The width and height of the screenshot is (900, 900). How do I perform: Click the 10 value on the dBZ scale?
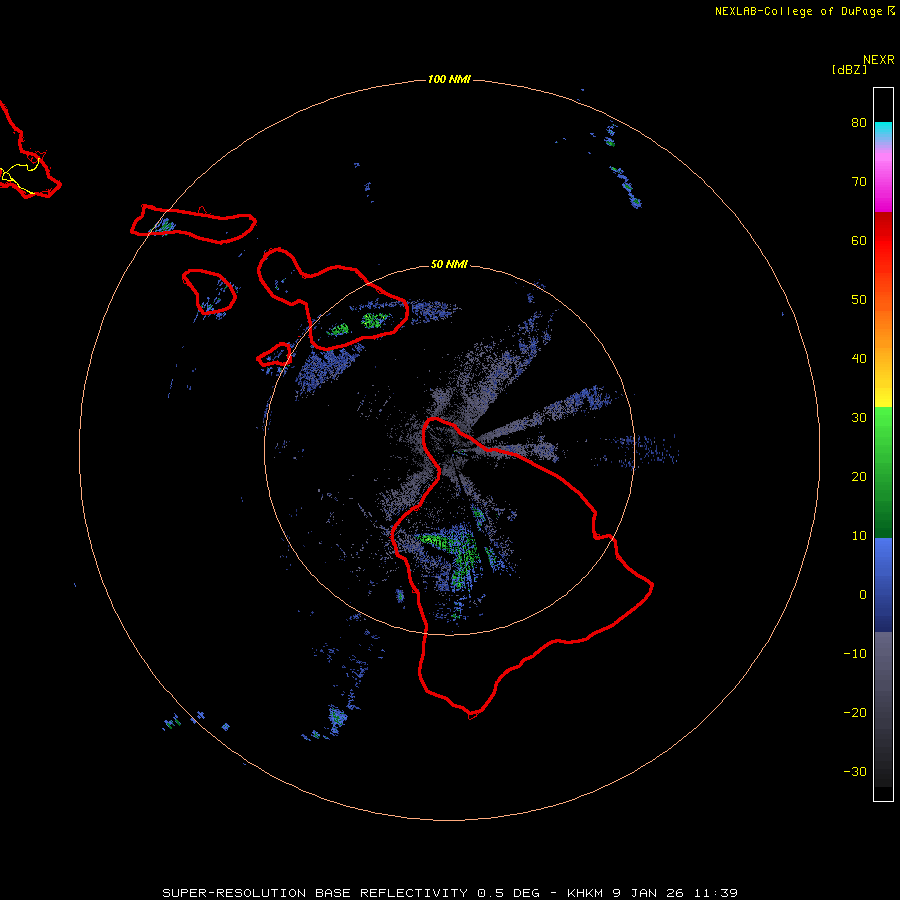(859, 536)
